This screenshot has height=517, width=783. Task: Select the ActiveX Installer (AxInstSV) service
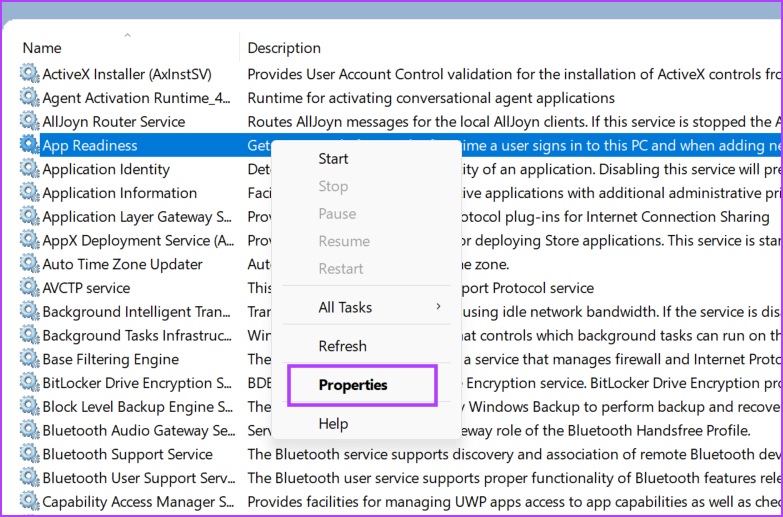point(127,74)
